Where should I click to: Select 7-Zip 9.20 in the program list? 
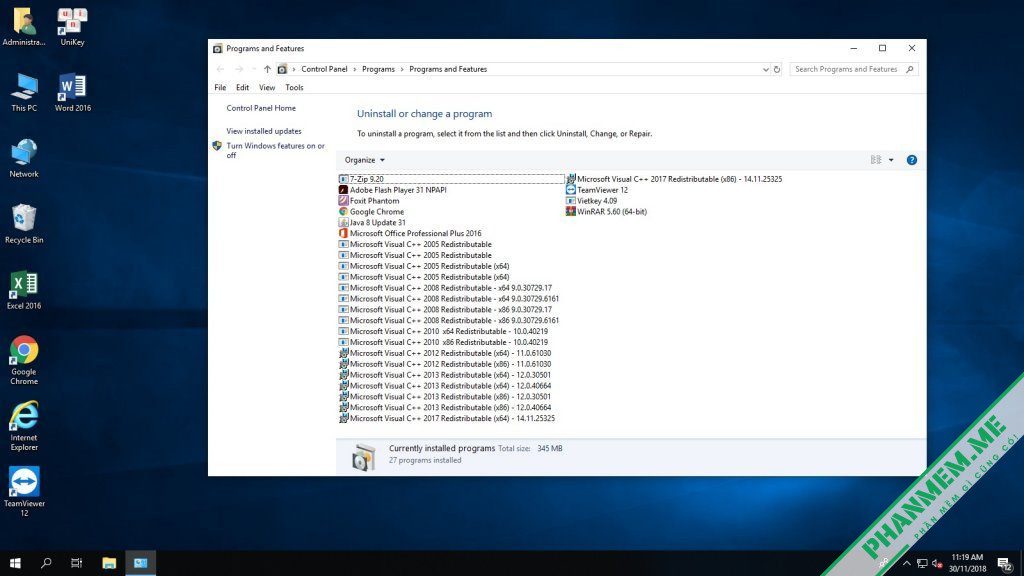click(x=451, y=179)
